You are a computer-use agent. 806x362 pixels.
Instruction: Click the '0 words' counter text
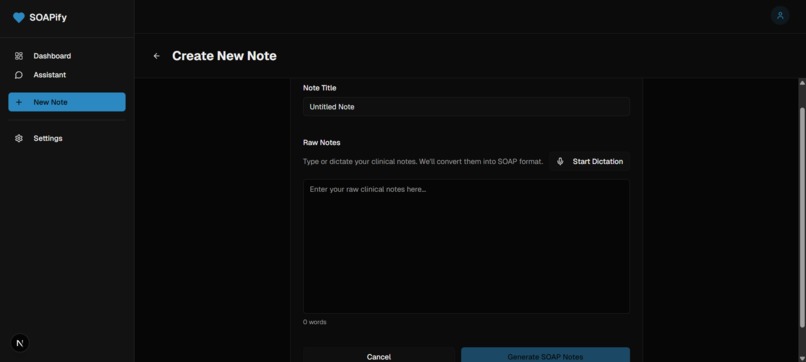pyautogui.click(x=315, y=322)
